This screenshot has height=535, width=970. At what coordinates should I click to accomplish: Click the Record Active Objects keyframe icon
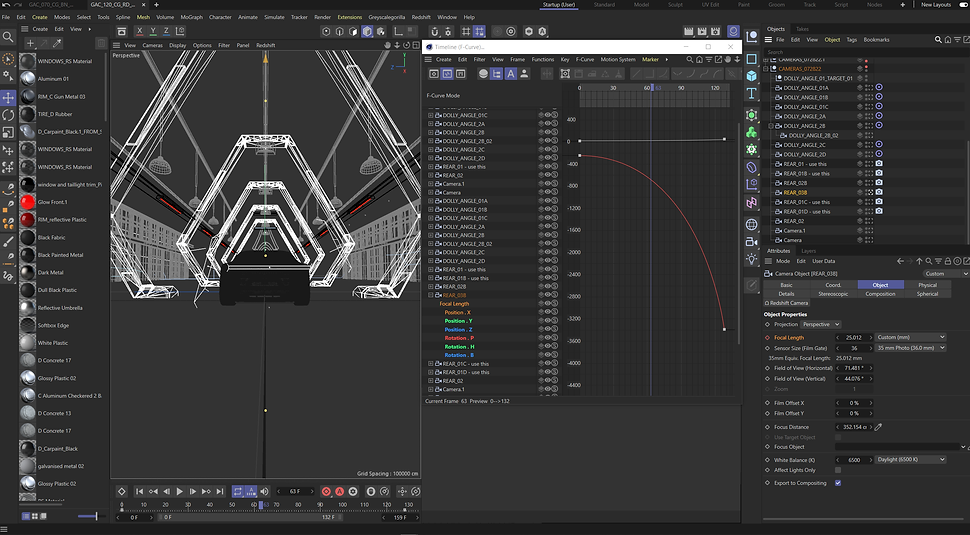326,492
